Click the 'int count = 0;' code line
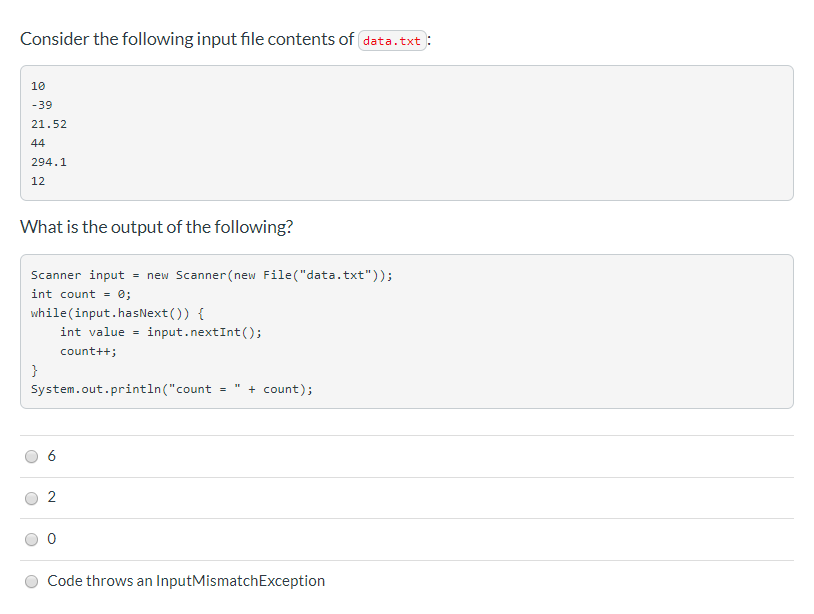Image resolution: width=814 pixels, height=614 pixels. (81, 294)
